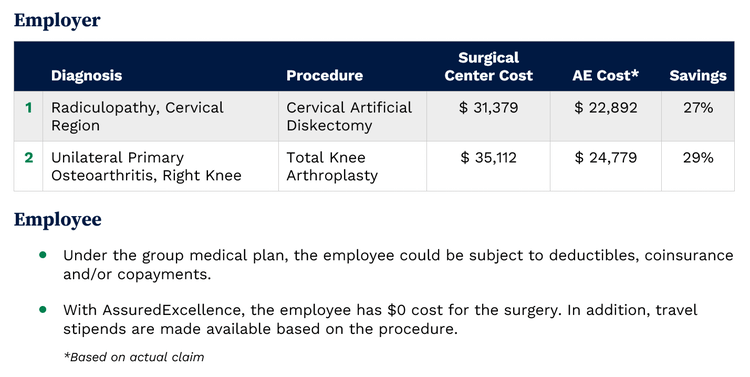Select row number 1 cell
This screenshot has height=377, width=750.
[28, 116]
